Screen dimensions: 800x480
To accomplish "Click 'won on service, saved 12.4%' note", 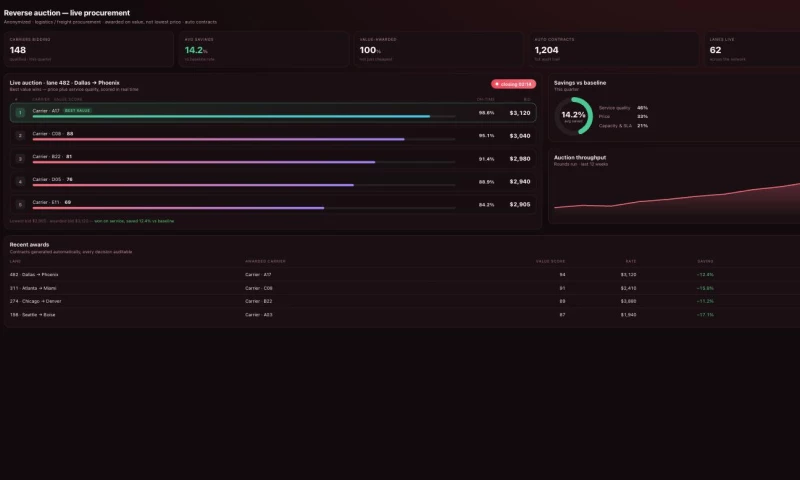I will click(x=134, y=221).
